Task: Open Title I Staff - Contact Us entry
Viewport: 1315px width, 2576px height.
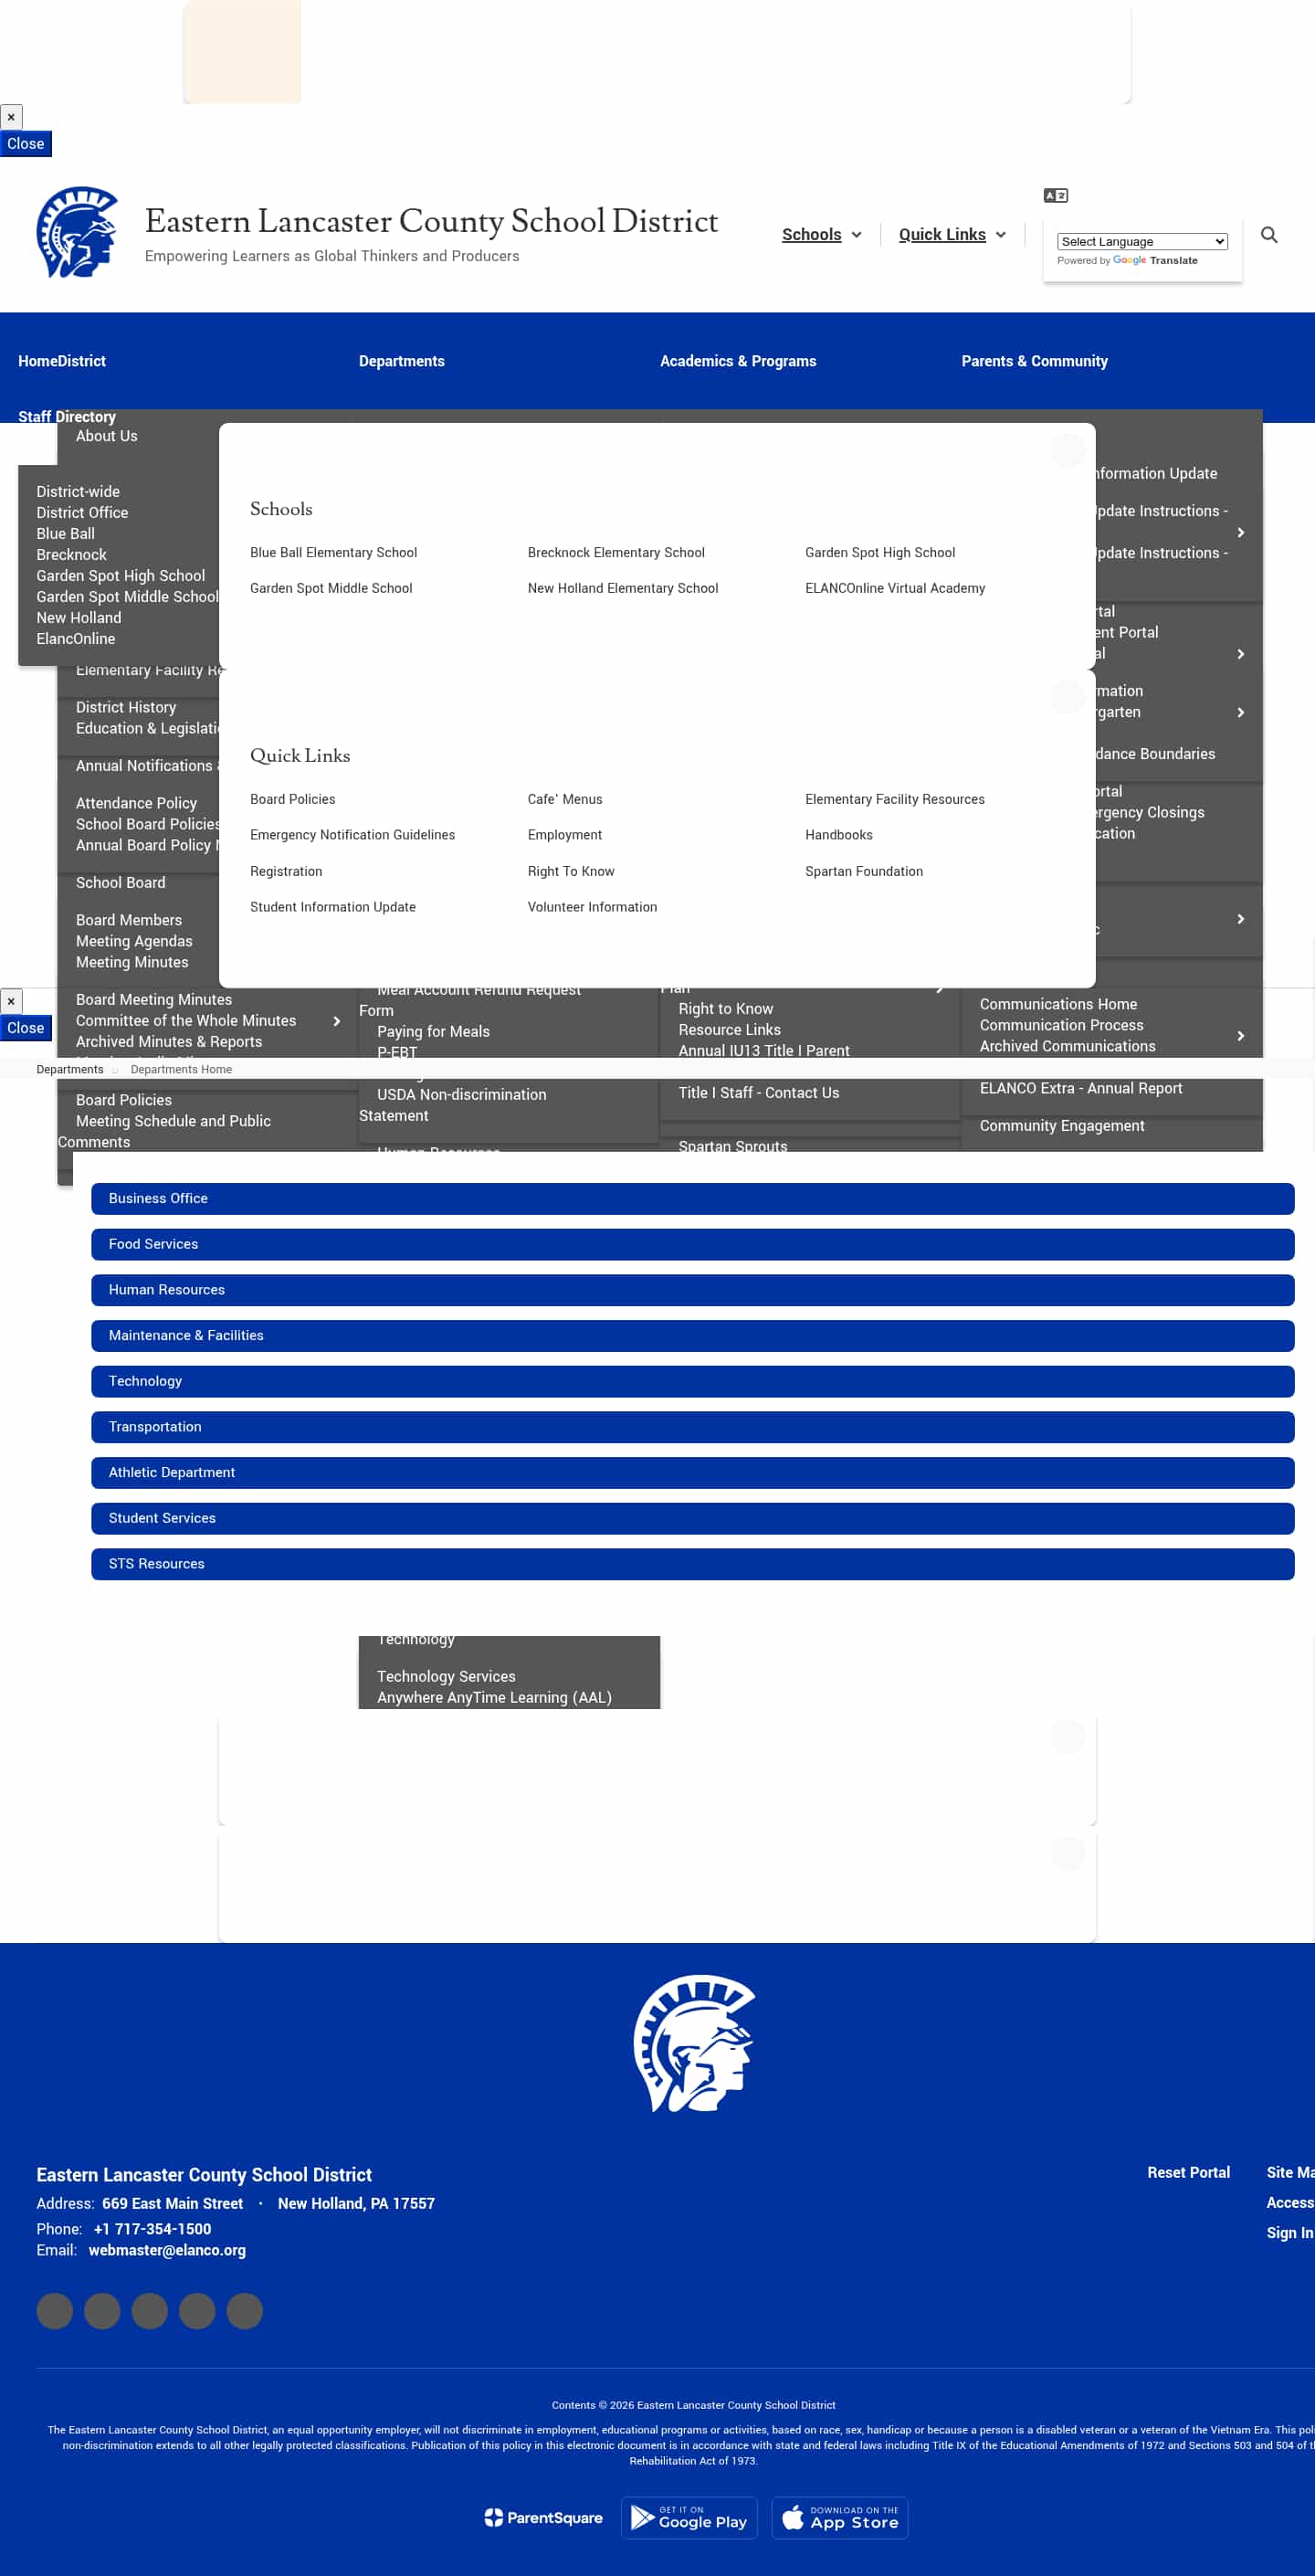Action: [x=758, y=1093]
